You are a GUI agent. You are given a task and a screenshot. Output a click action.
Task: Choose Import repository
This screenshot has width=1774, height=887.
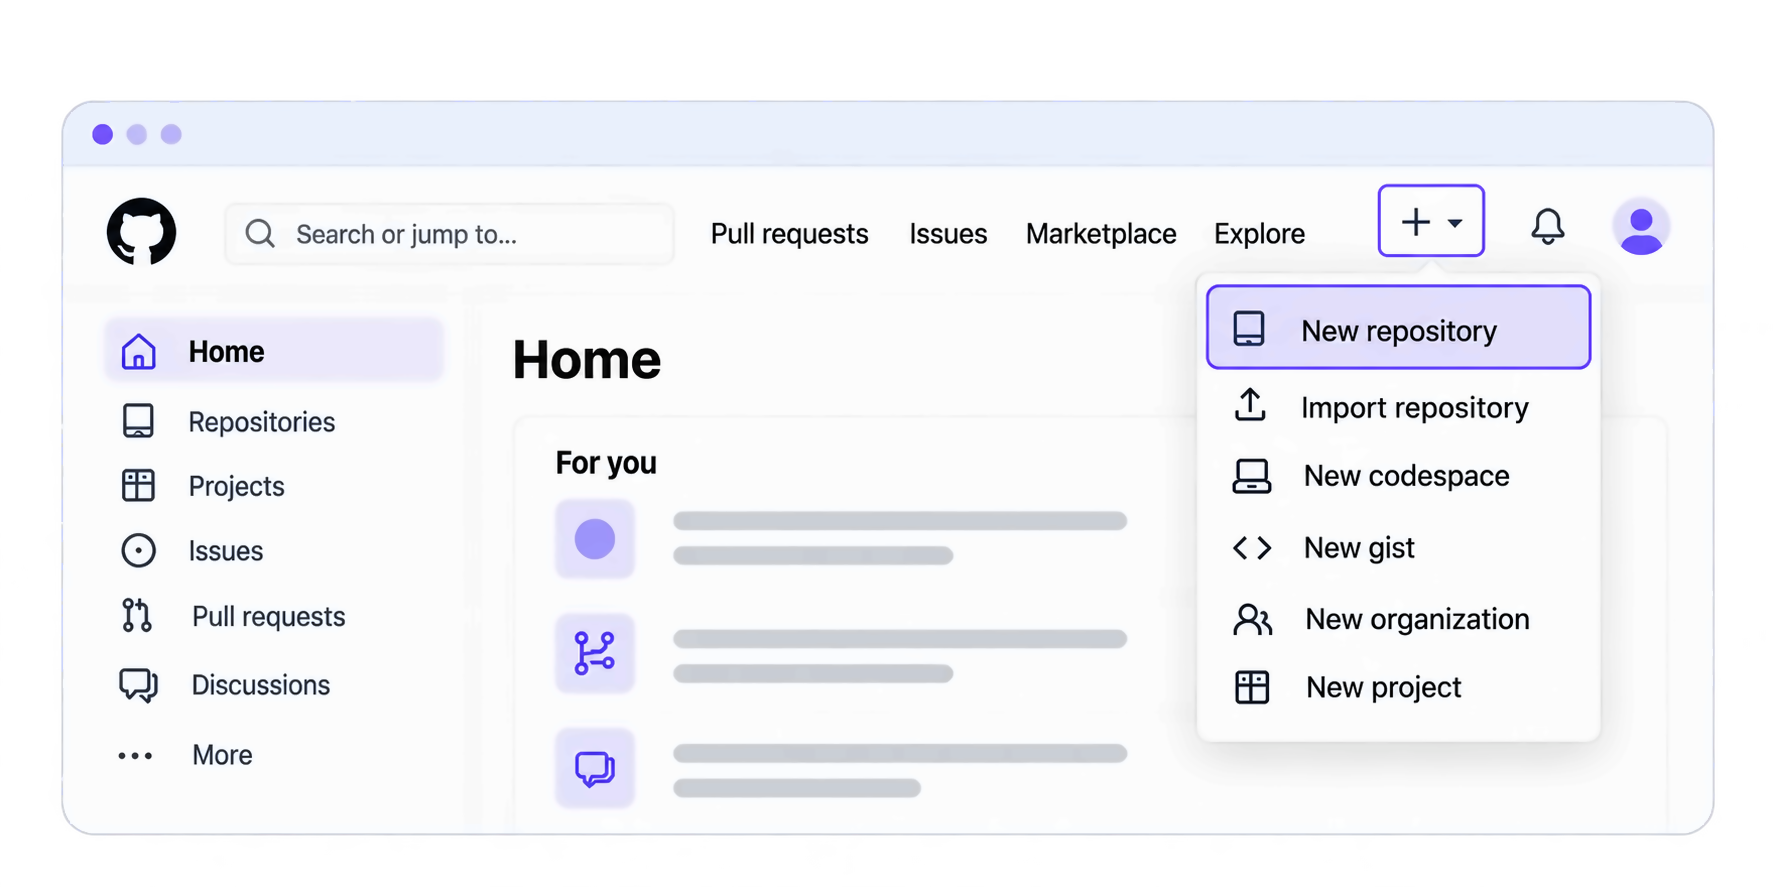click(x=1398, y=407)
